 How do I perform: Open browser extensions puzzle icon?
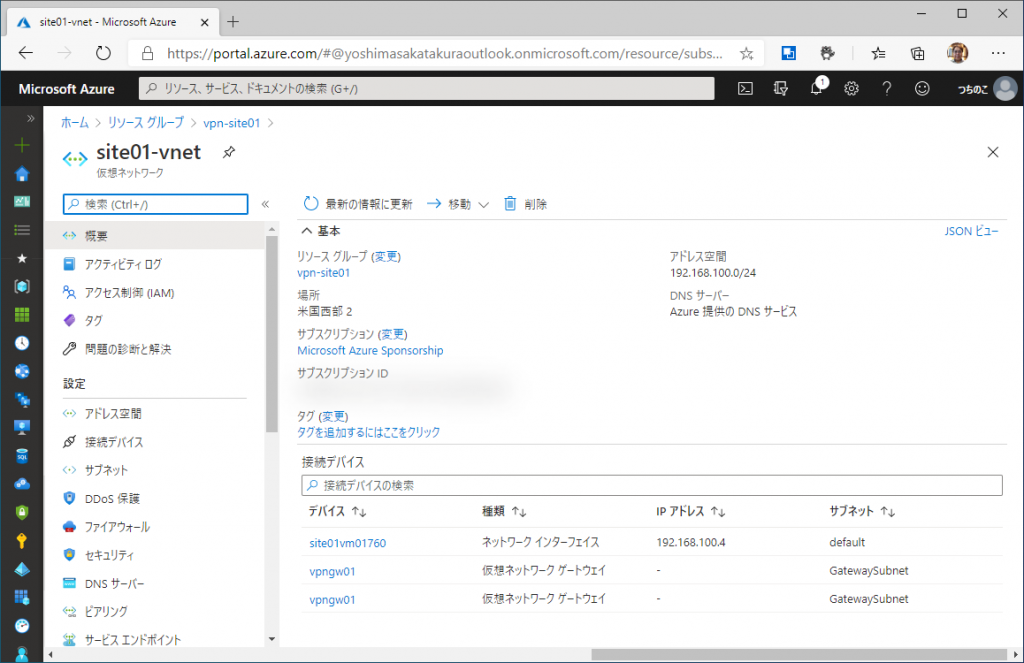click(x=827, y=54)
